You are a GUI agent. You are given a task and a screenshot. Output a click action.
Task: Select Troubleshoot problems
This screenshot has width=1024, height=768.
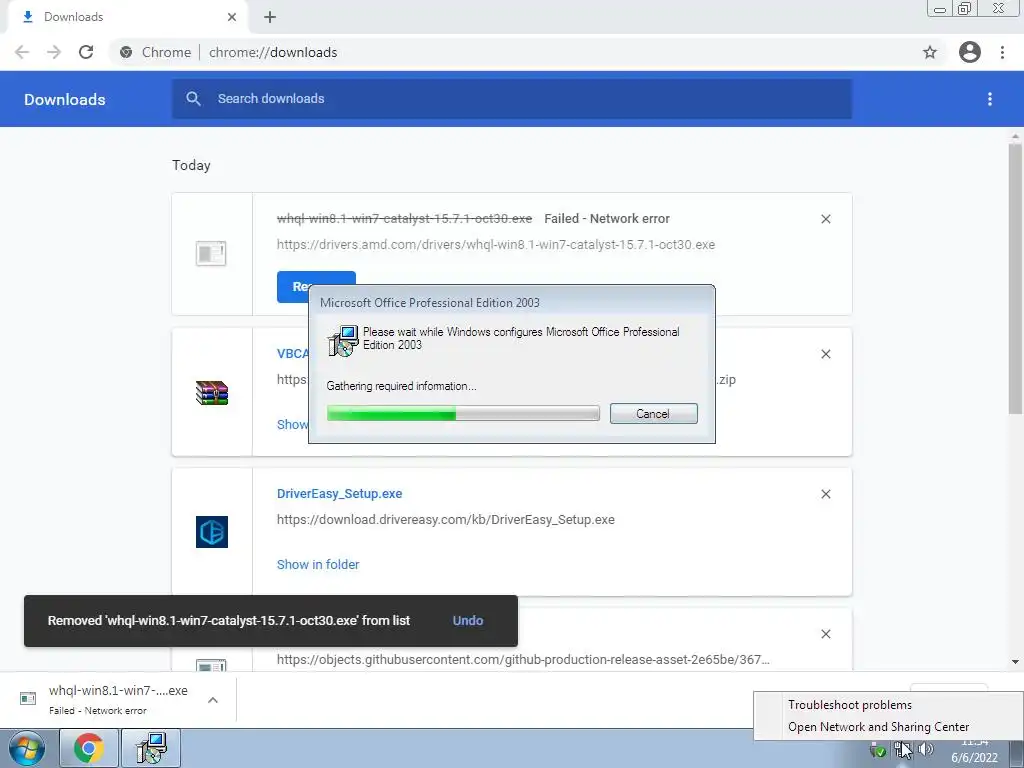tap(850, 705)
